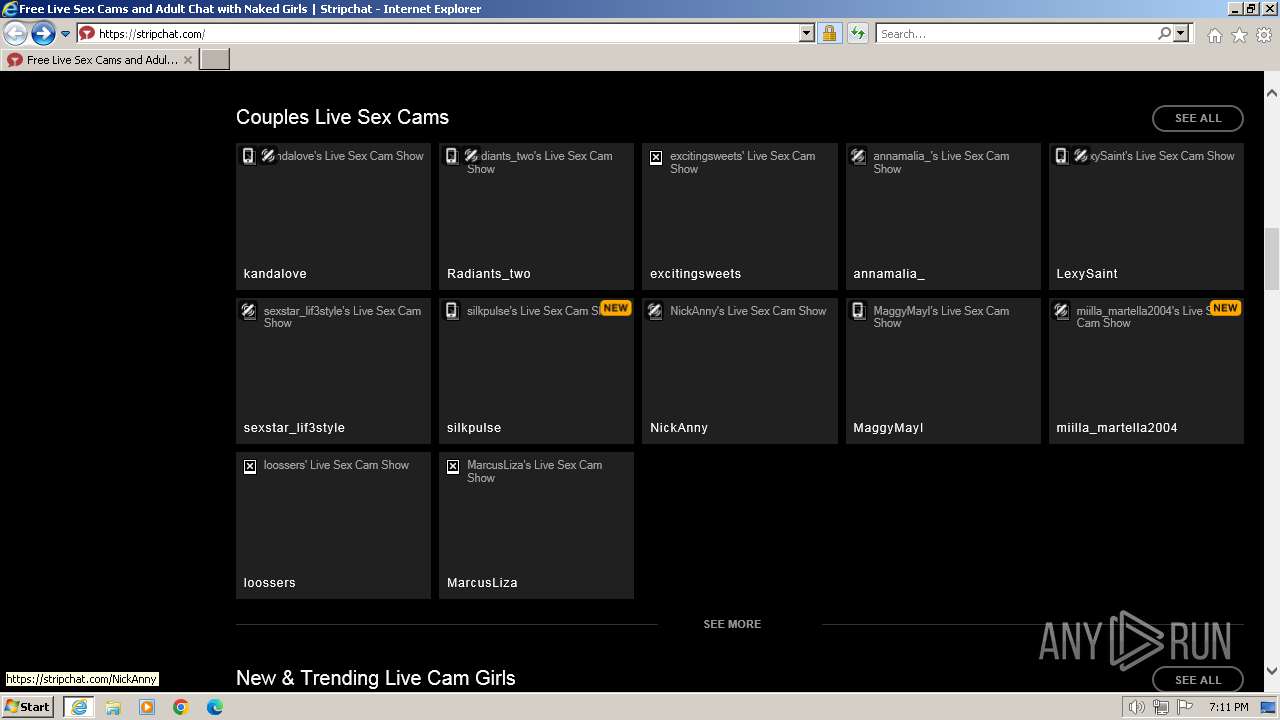Click the scrollbar down arrow
The height and width of the screenshot is (720, 1280).
(x=1272, y=672)
